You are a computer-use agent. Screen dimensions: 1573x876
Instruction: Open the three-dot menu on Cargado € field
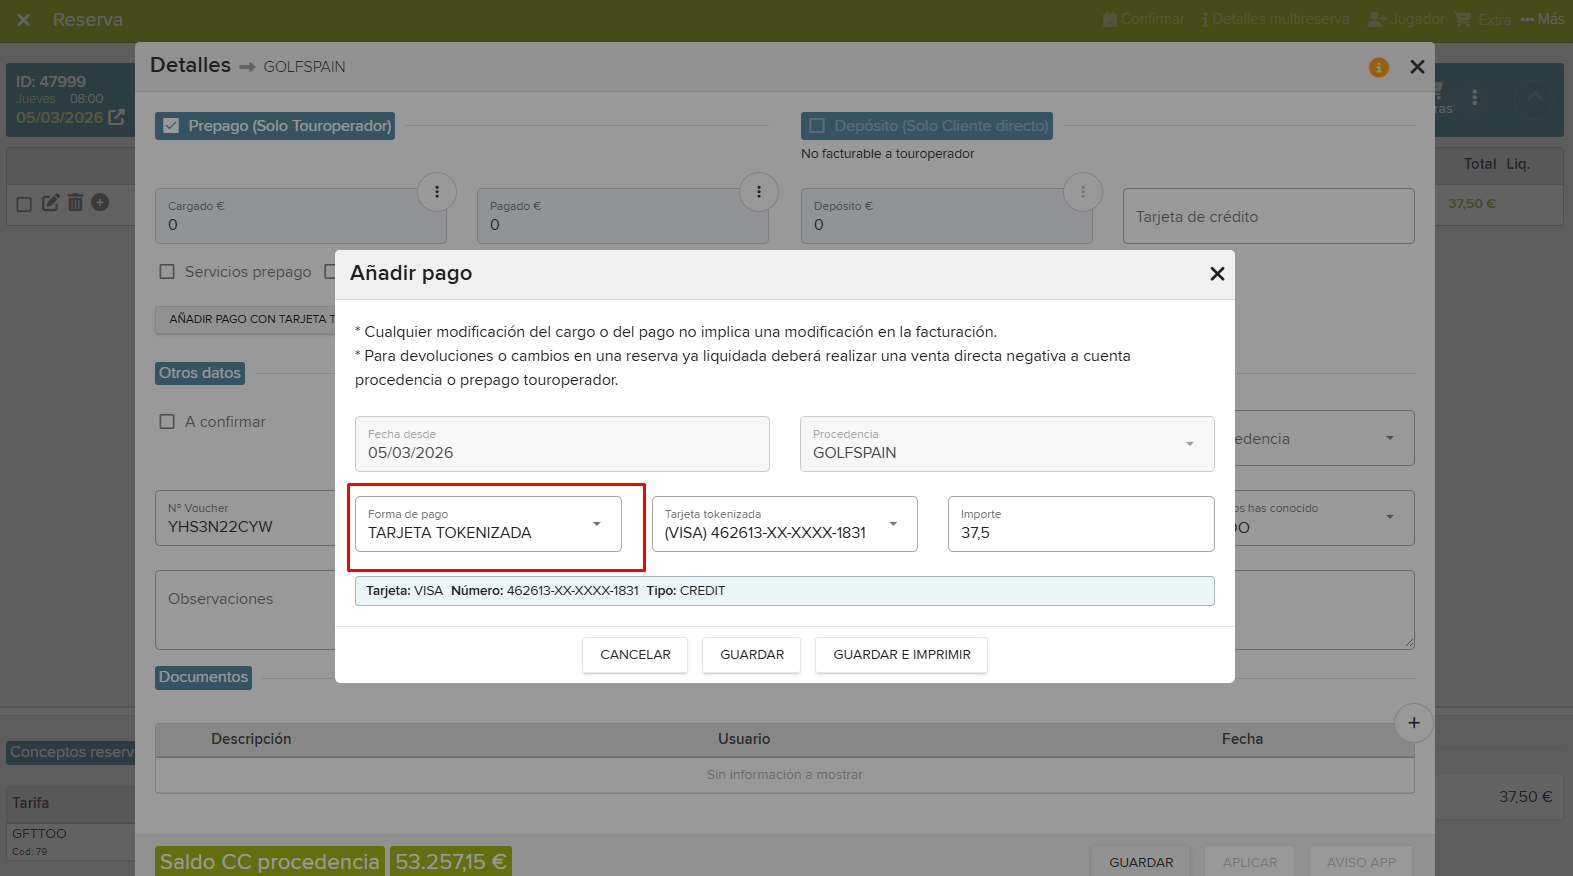437,192
